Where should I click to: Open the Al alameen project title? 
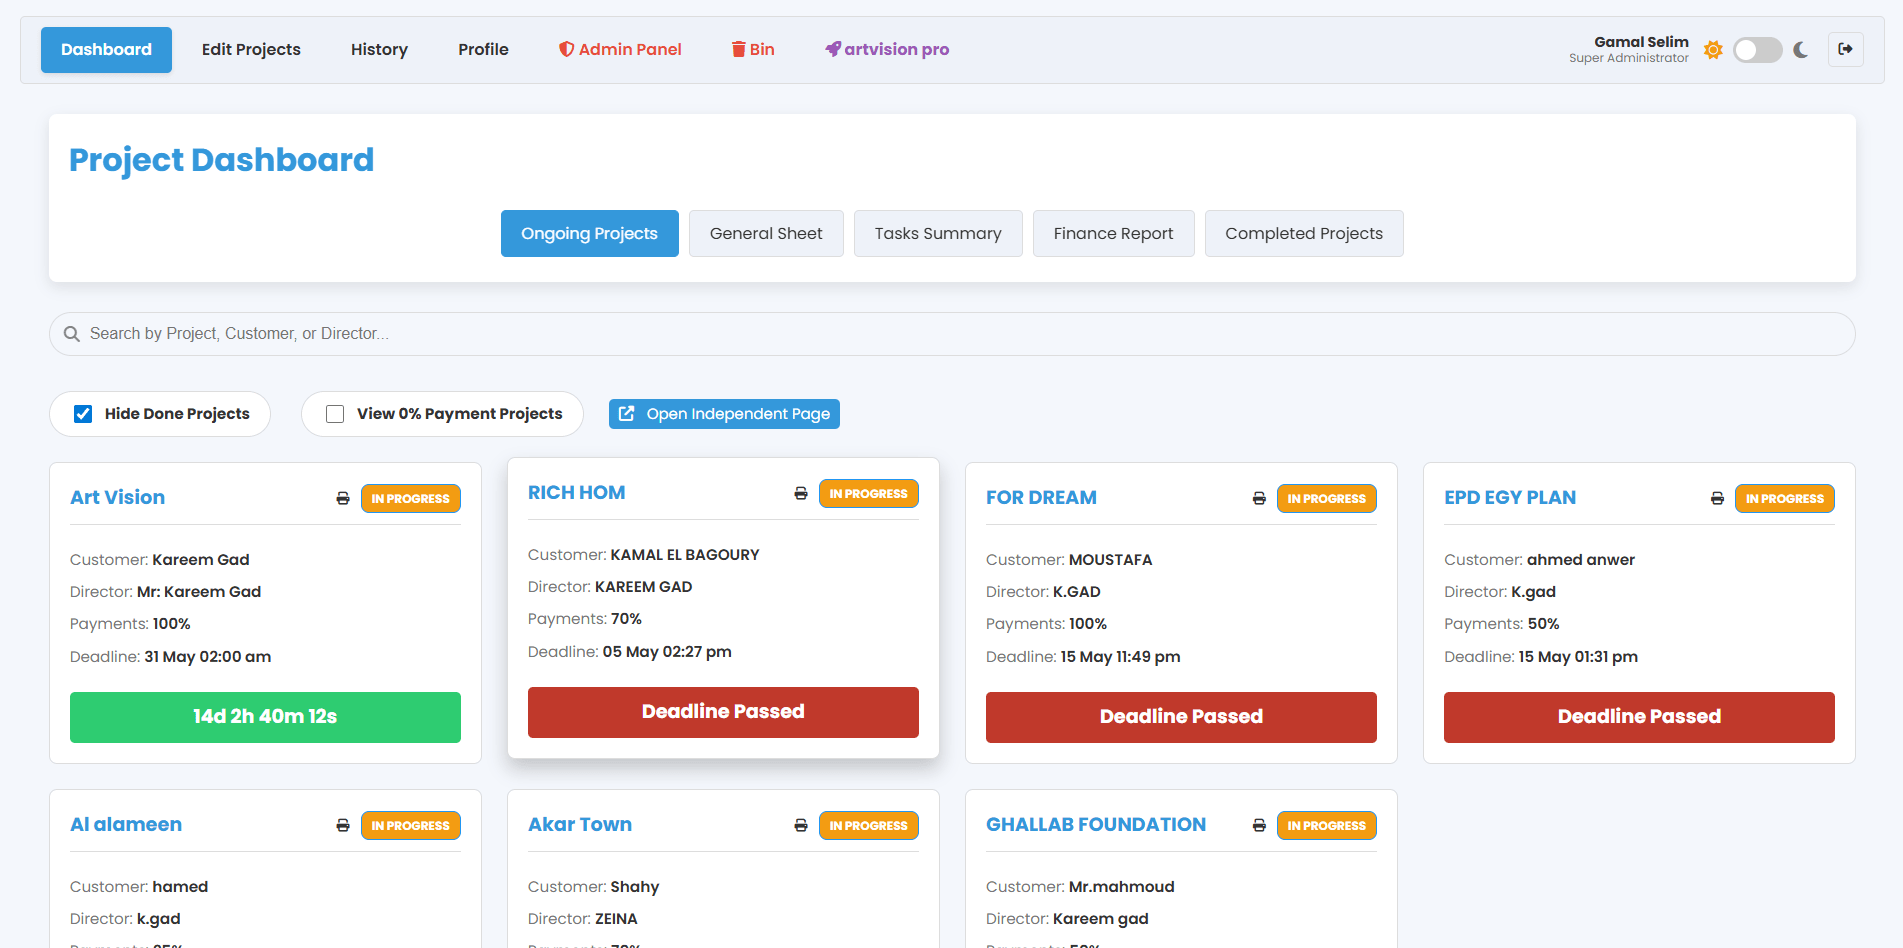126,825
